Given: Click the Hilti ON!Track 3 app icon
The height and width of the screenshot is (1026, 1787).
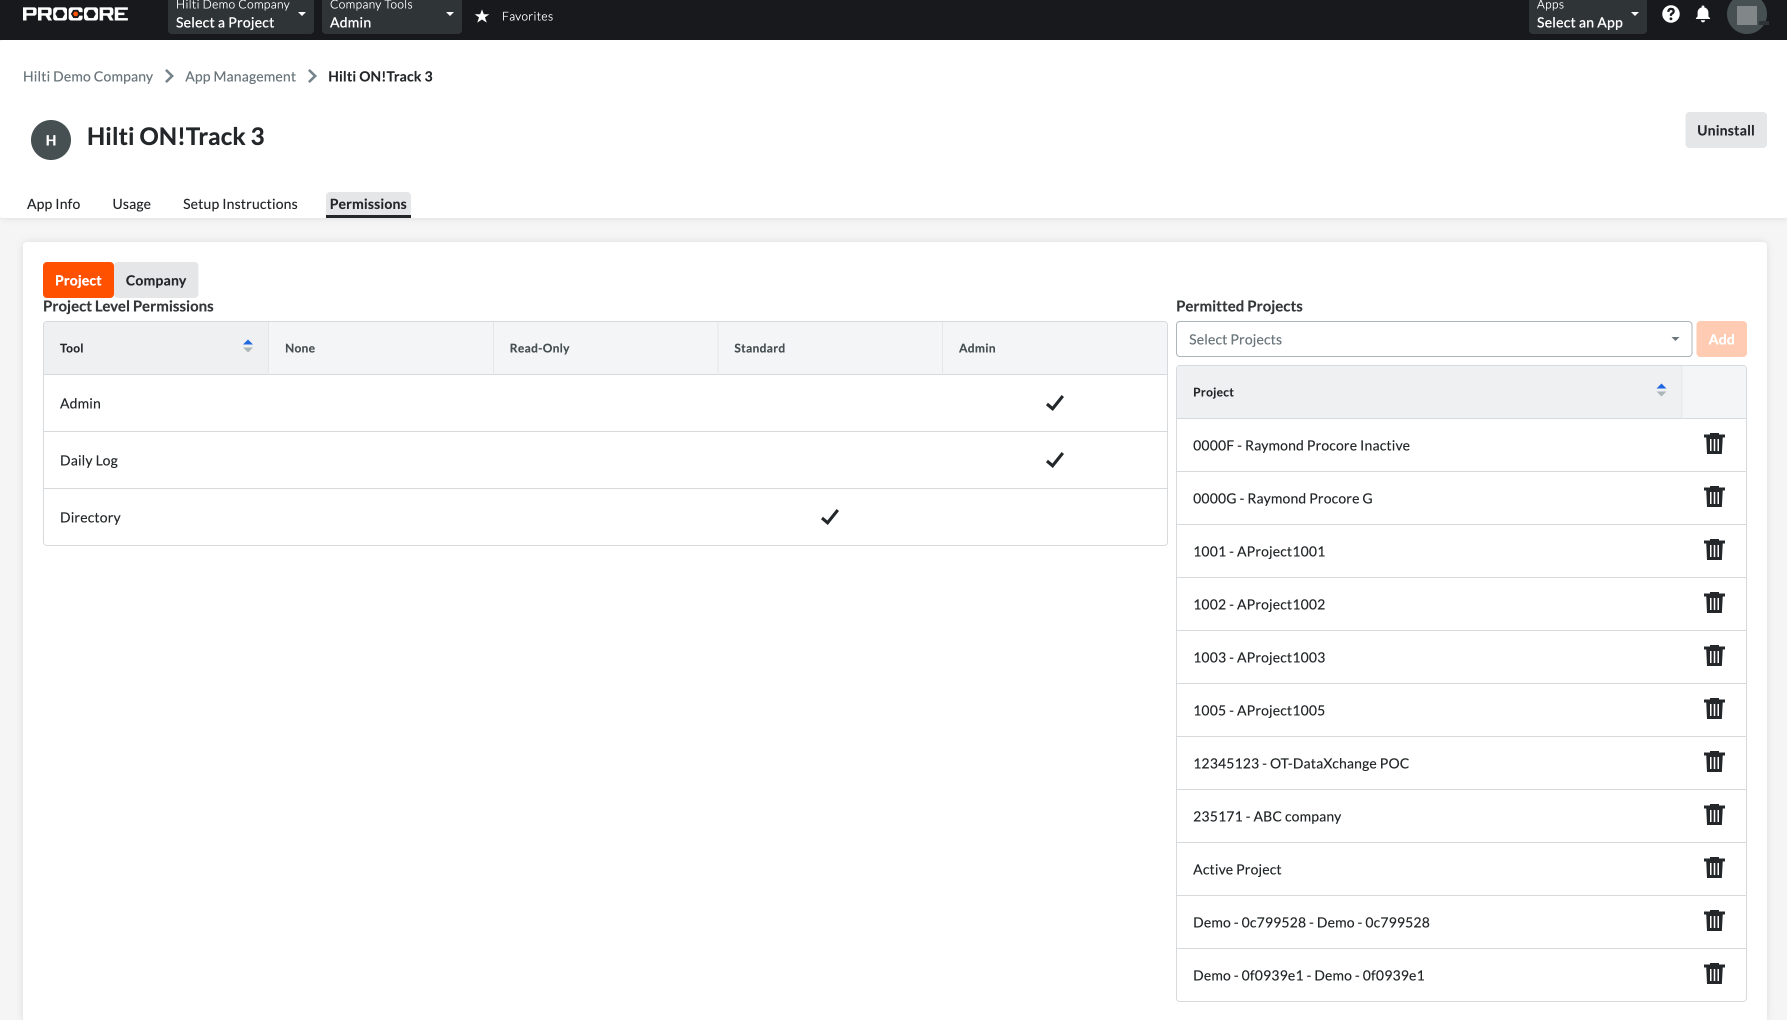Looking at the screenshot, I should click(51, 140).
